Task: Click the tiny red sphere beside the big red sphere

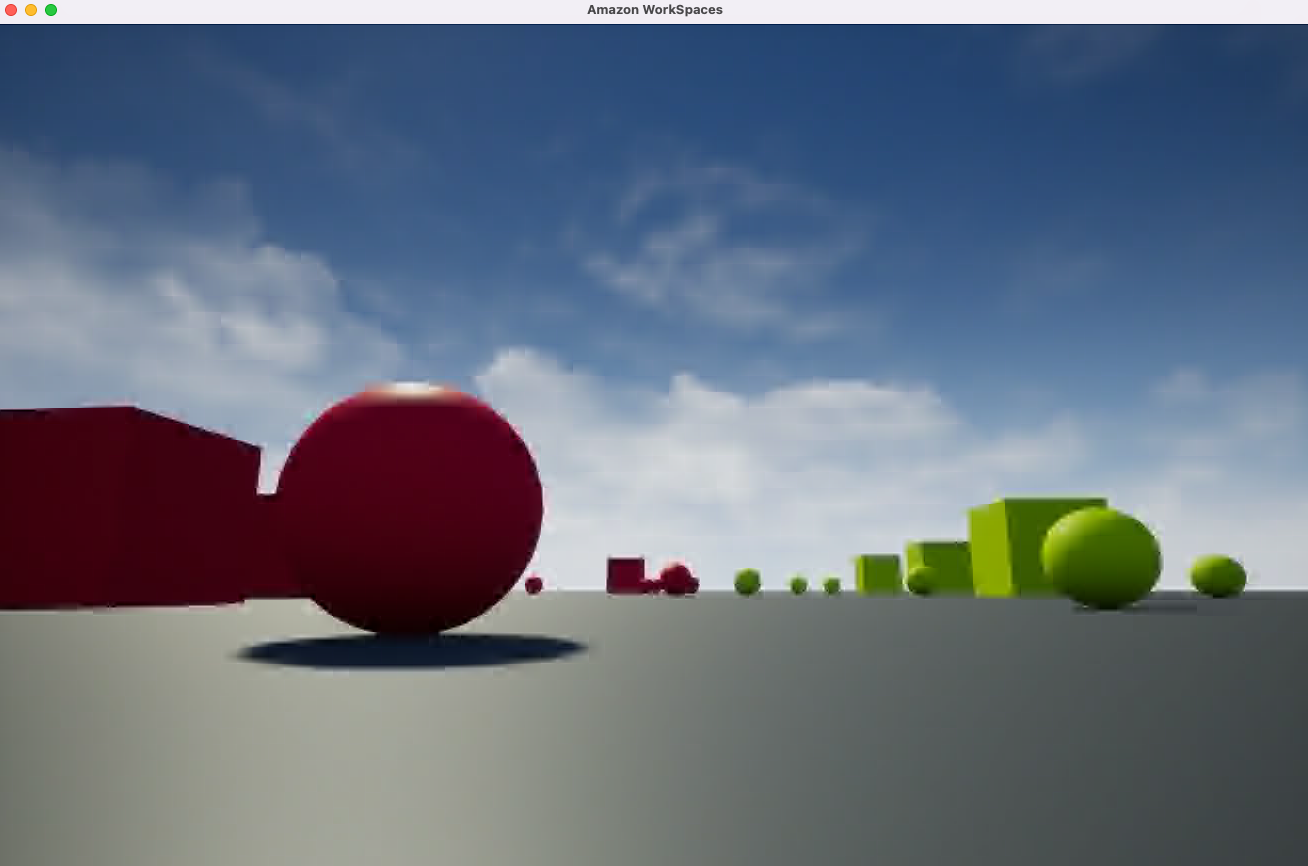Action: point(534,585)
